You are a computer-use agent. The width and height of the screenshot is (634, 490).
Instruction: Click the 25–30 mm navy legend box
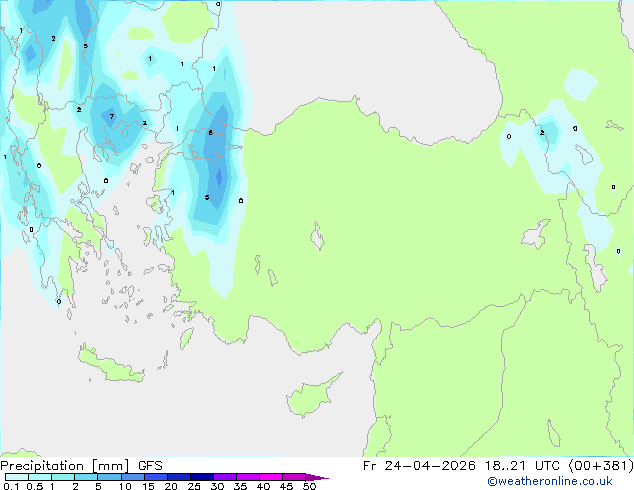pos(201,477)
